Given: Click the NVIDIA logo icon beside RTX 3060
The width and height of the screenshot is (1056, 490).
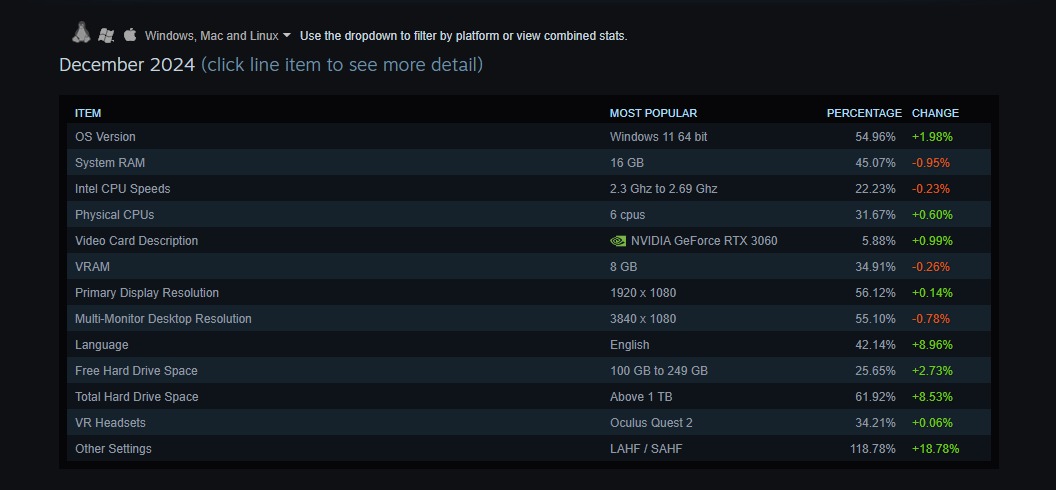Looking at the screenshot, I should pyautogui.click(x=618, y=241).
